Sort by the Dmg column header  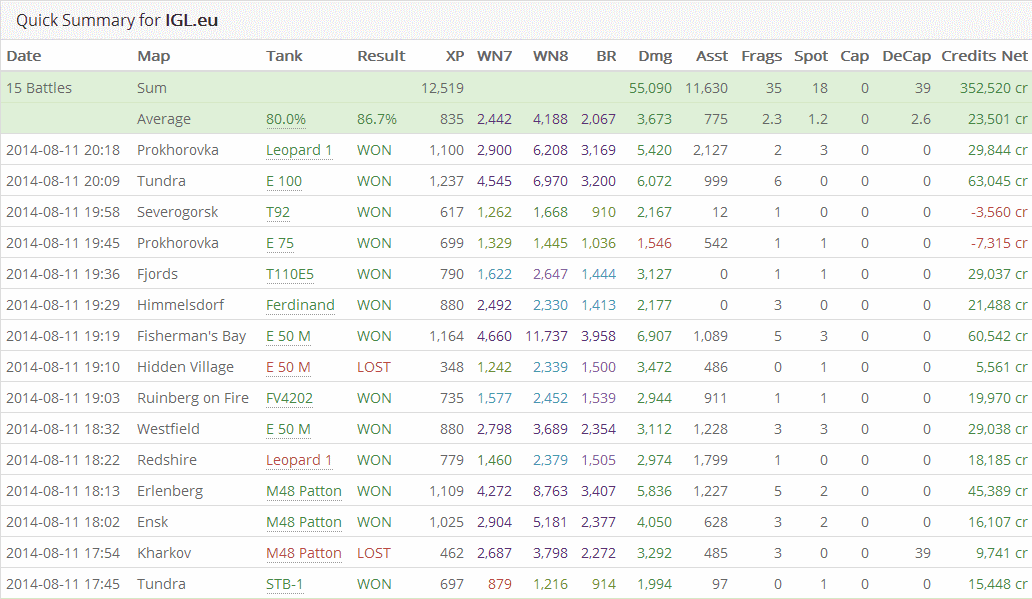[x=655, y=56]
